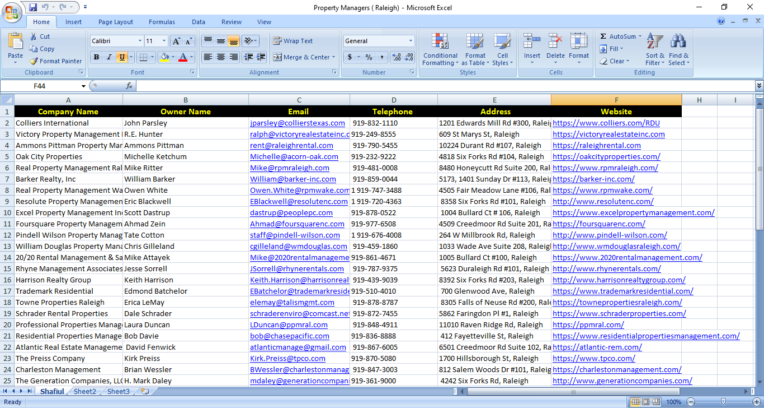Center the cell text horizontally

221,57
